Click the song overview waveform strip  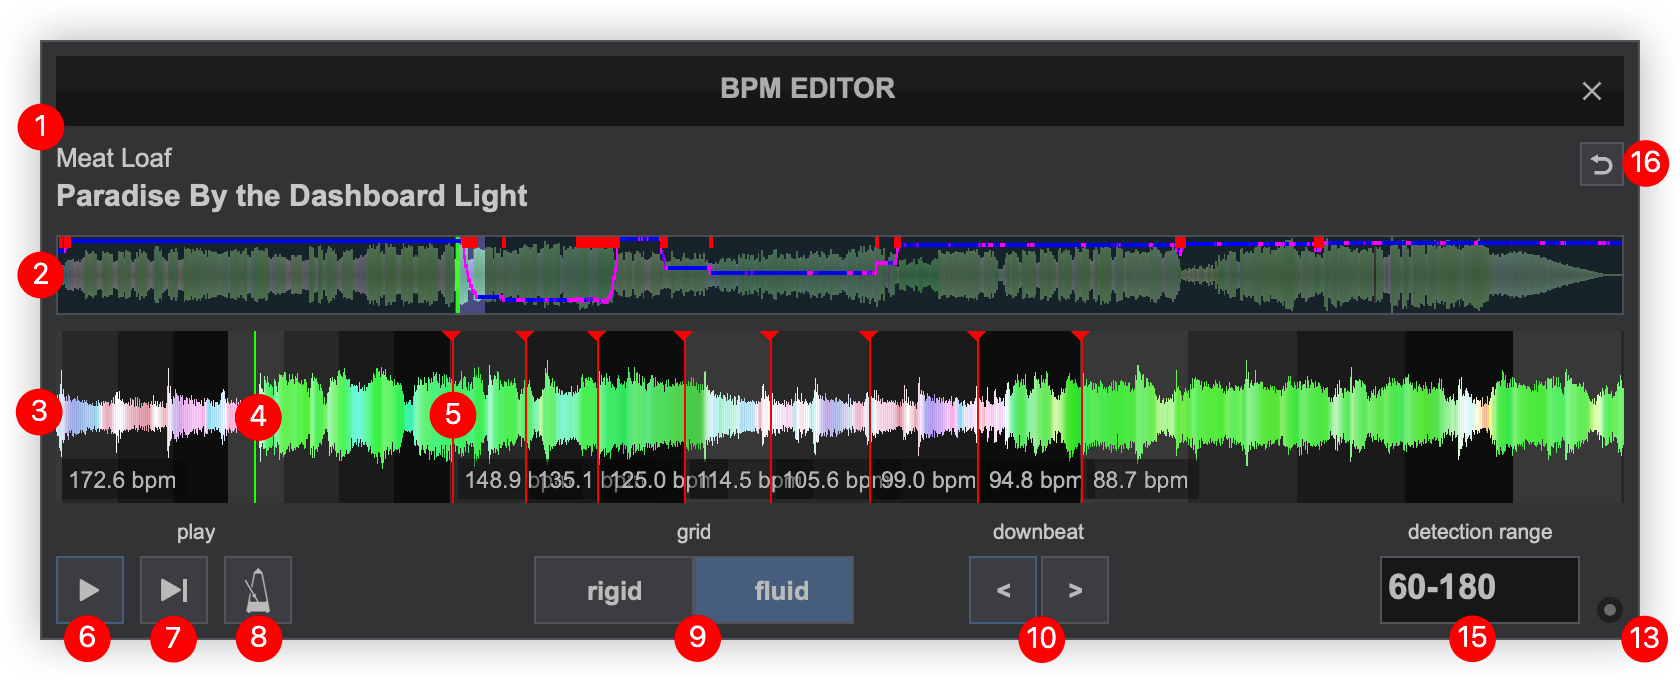(x=840, y=275)
